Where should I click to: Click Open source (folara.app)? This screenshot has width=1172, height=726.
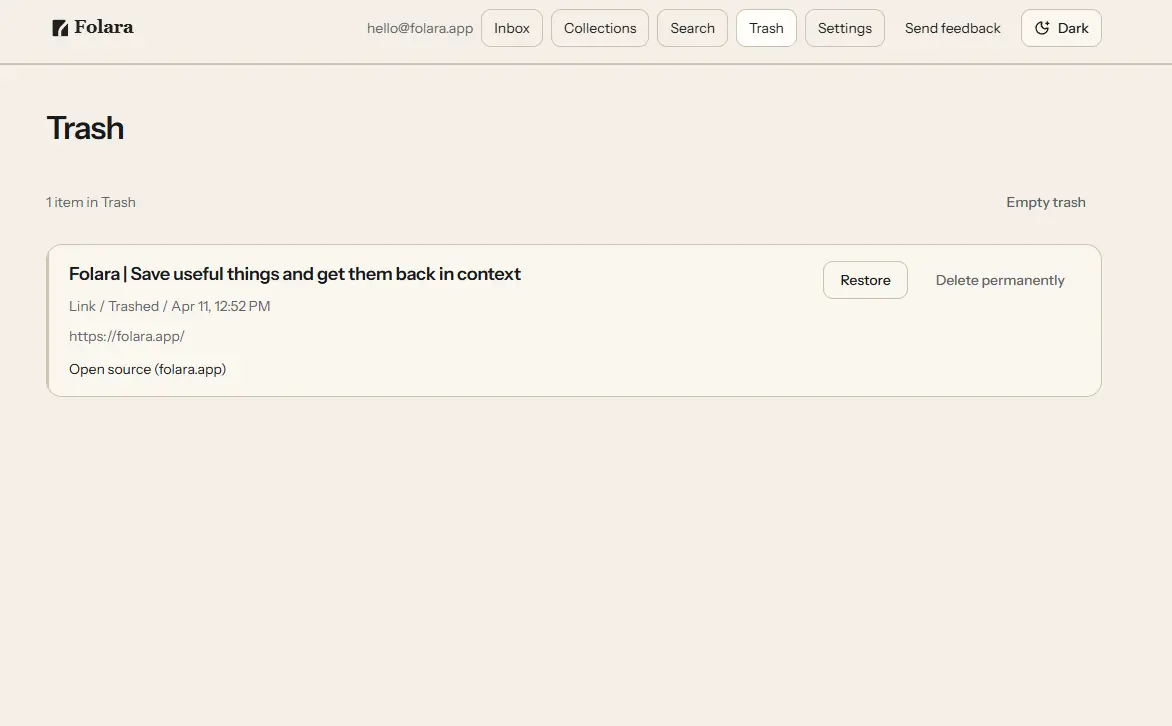pos(147,369)
